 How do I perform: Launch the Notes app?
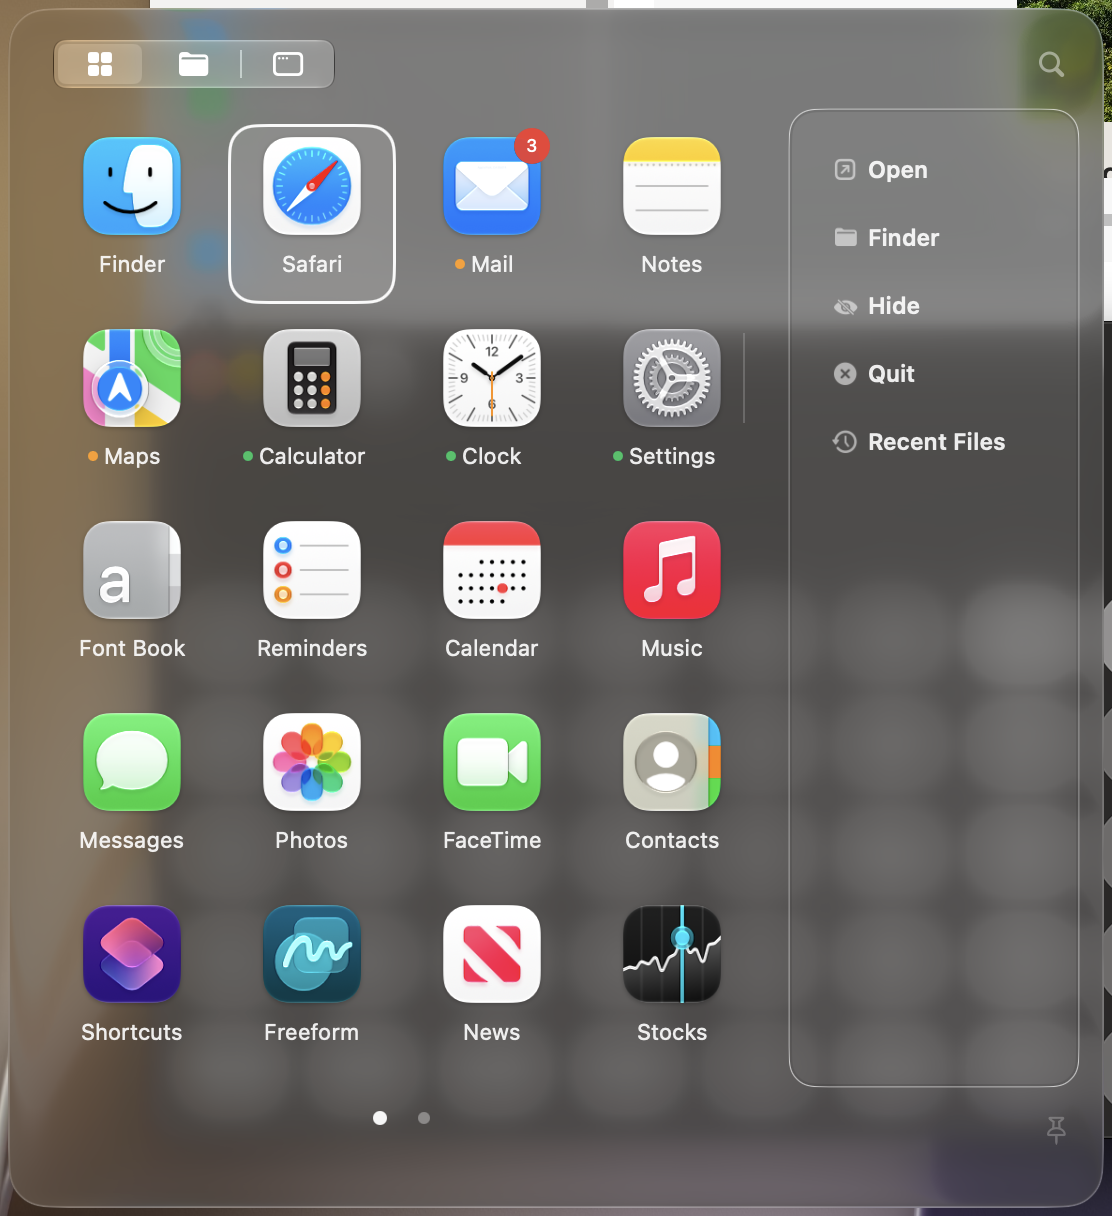coord(672,186)
